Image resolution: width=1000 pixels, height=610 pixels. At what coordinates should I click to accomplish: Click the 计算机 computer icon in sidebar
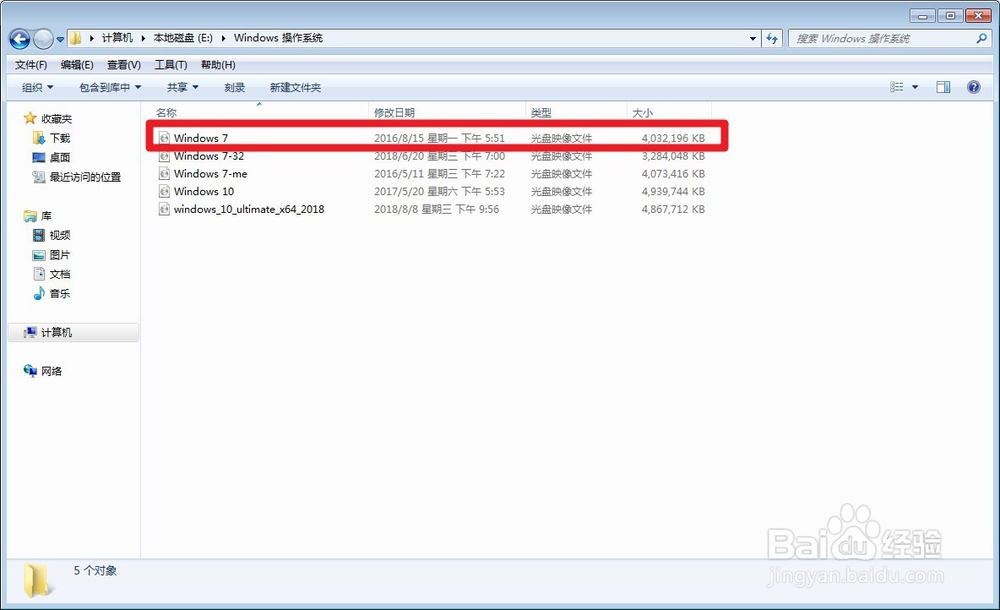coord(30,332)
